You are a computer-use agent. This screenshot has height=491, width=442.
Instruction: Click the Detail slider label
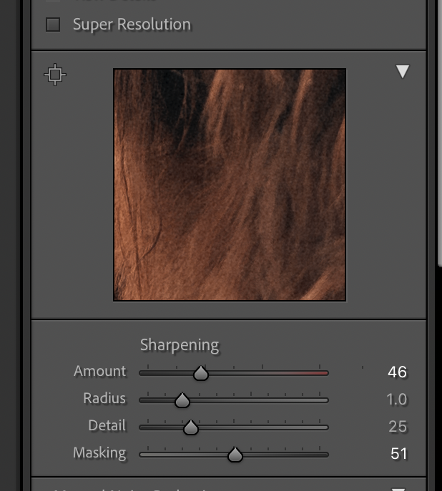(x=107, y=426)
